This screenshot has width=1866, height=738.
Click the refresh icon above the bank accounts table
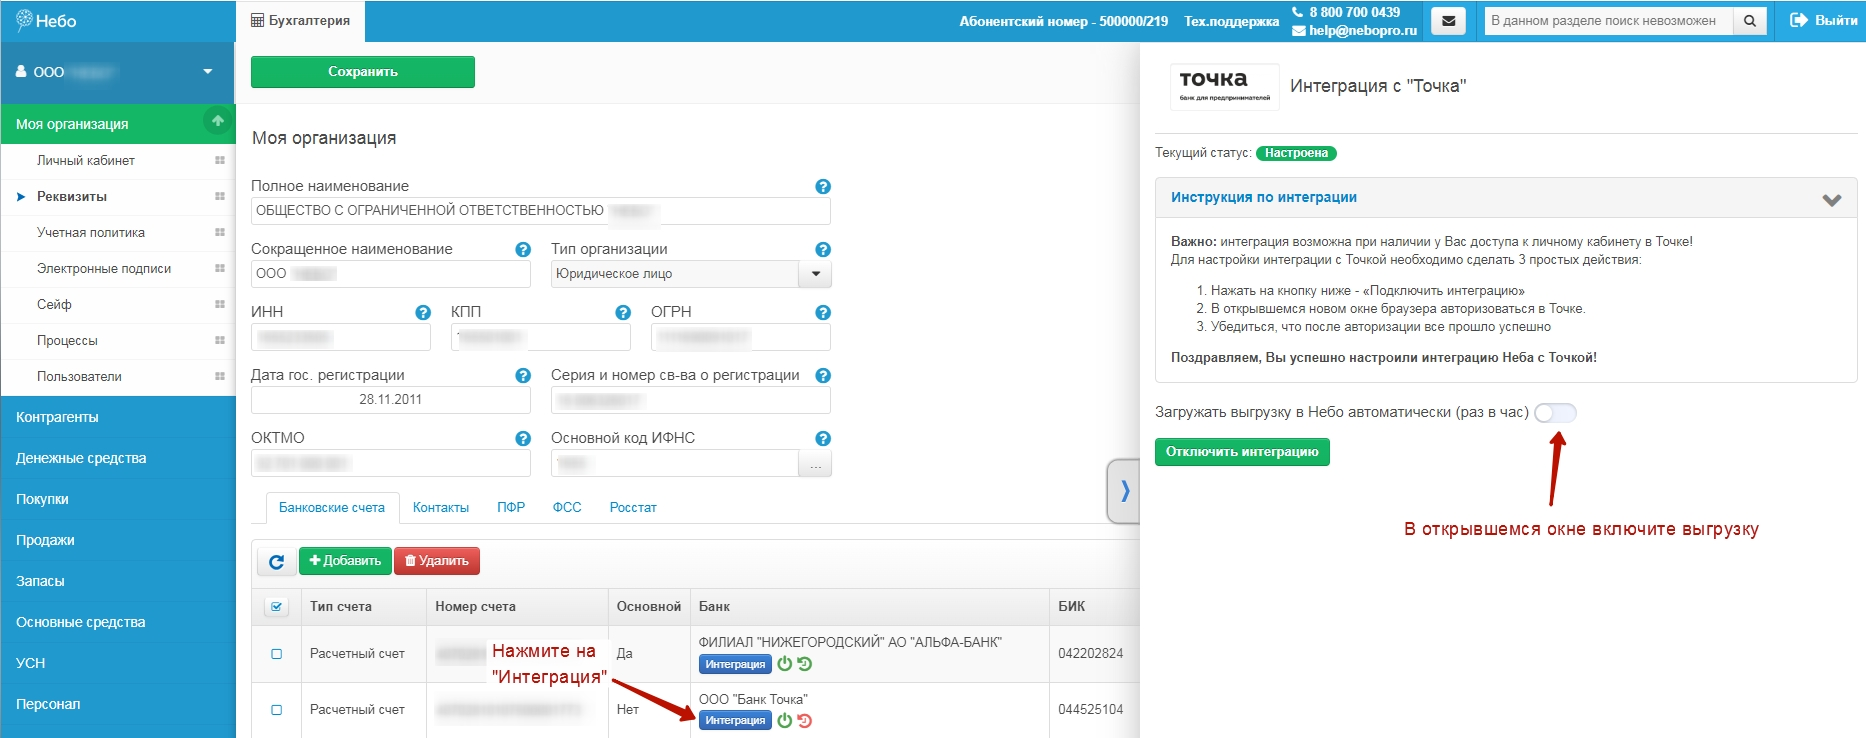(276, 561)
